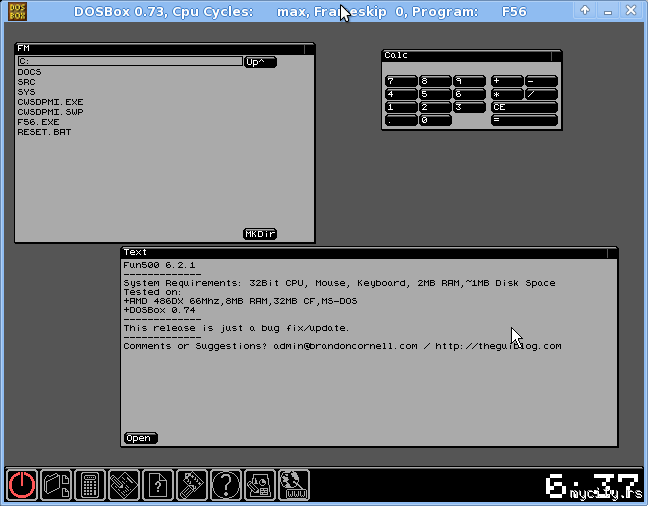This screenshot has height=506, width=648.
Task: Click the 1 key in Calc
Action: 401,107
